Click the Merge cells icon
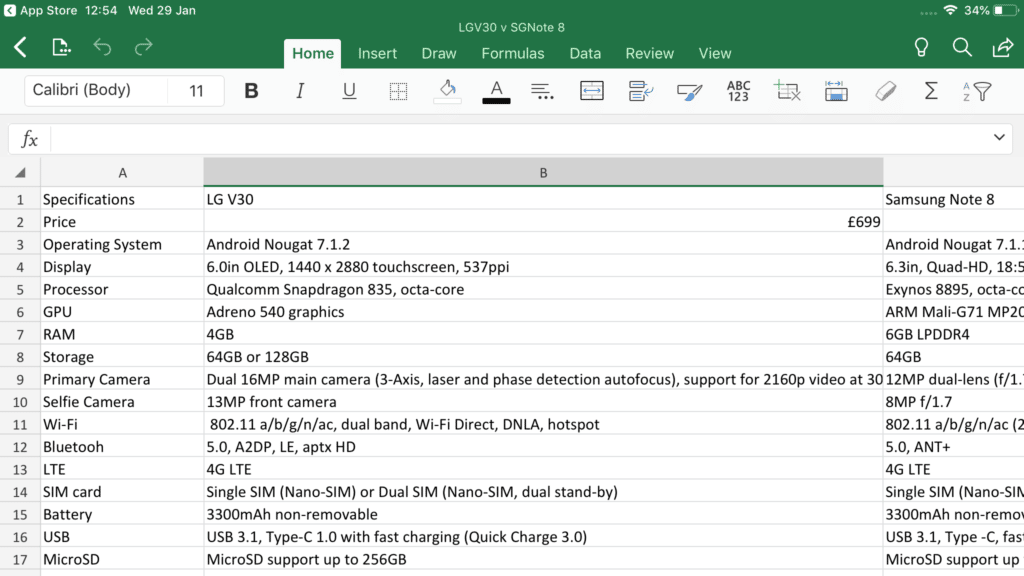This screenshot has width=1024, height=576. 592,91
